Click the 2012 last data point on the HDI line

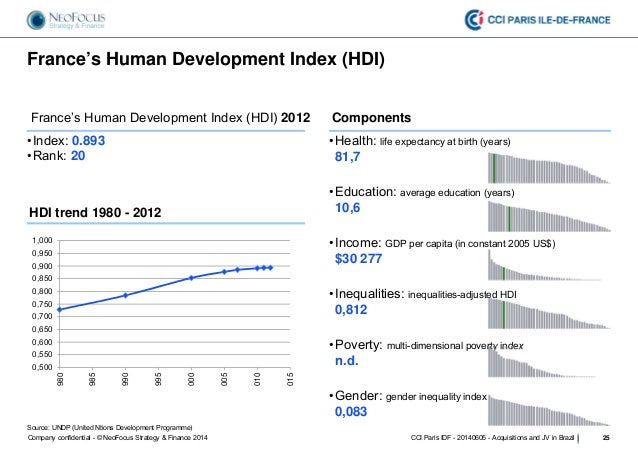[x=271, y=268]
